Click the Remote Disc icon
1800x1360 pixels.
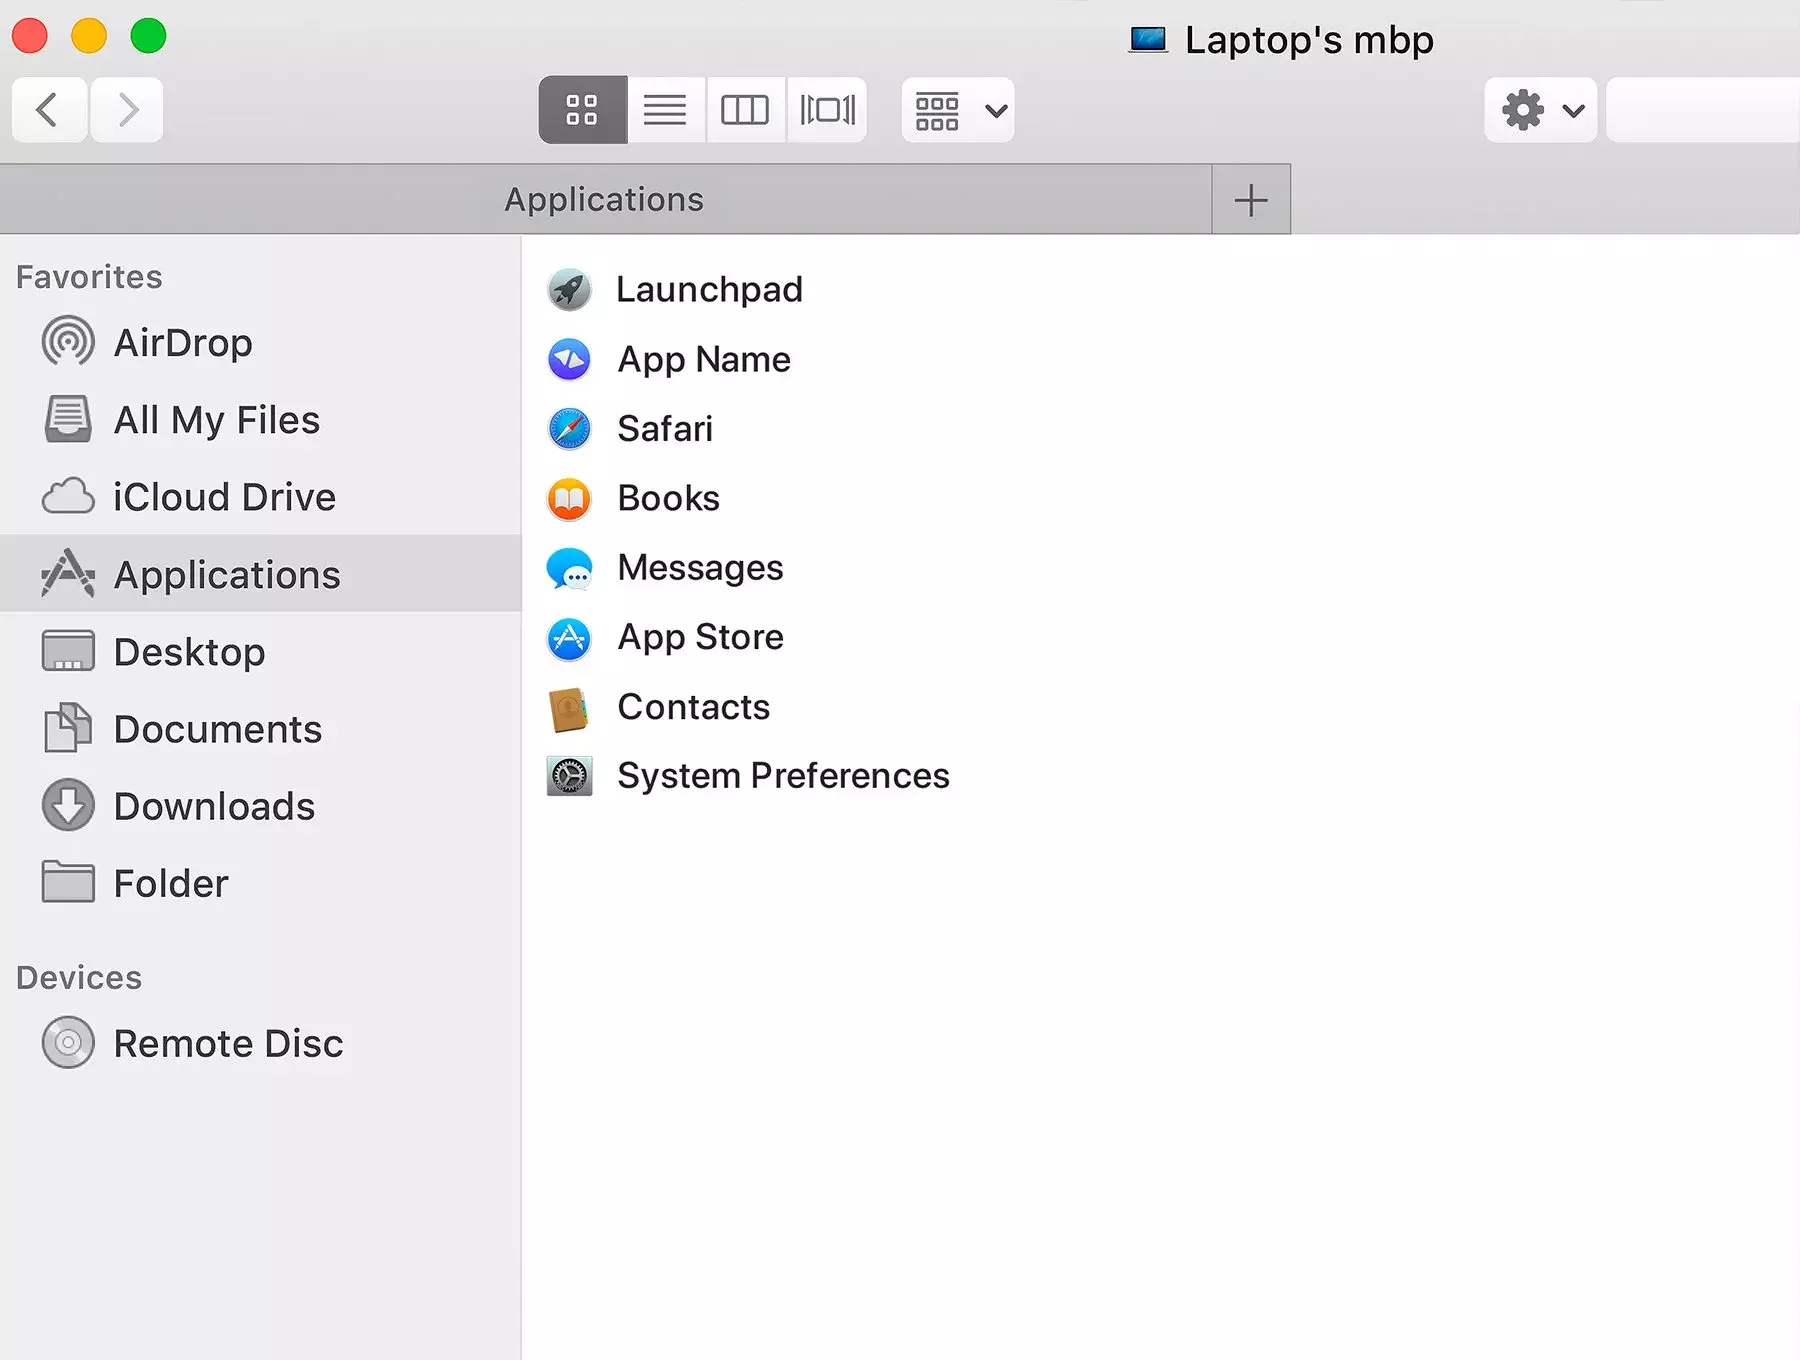click(68, 1043)
